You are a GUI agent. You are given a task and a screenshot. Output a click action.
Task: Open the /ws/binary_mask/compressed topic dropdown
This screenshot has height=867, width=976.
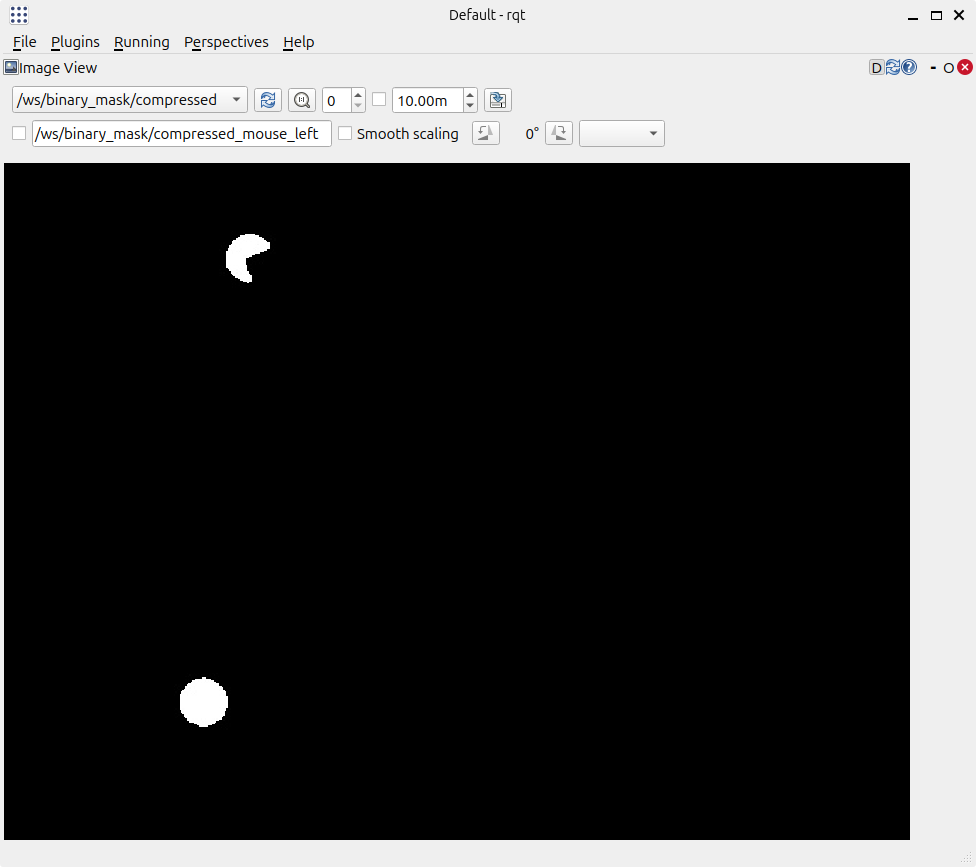point(130,100)
